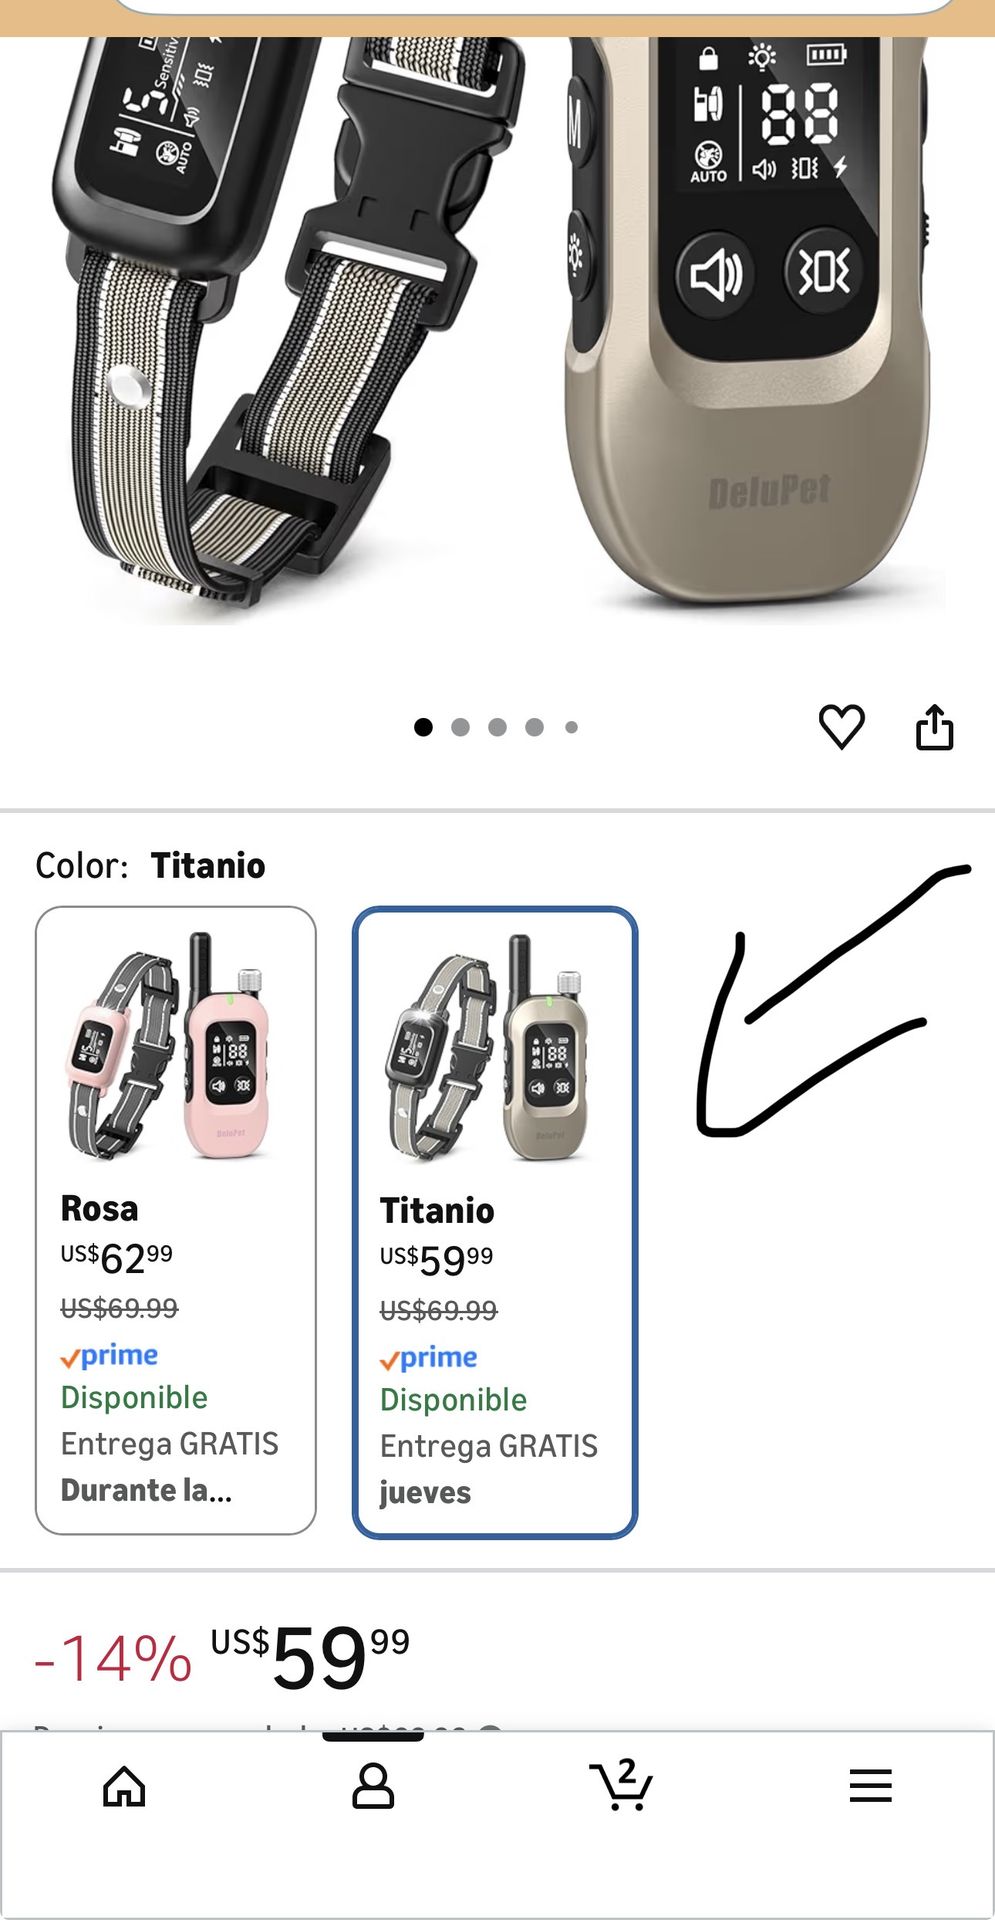This screenshot has height=1920, width=995.
Task: Open shopping cart with 2 items
Action: [x=621, y=1786]
